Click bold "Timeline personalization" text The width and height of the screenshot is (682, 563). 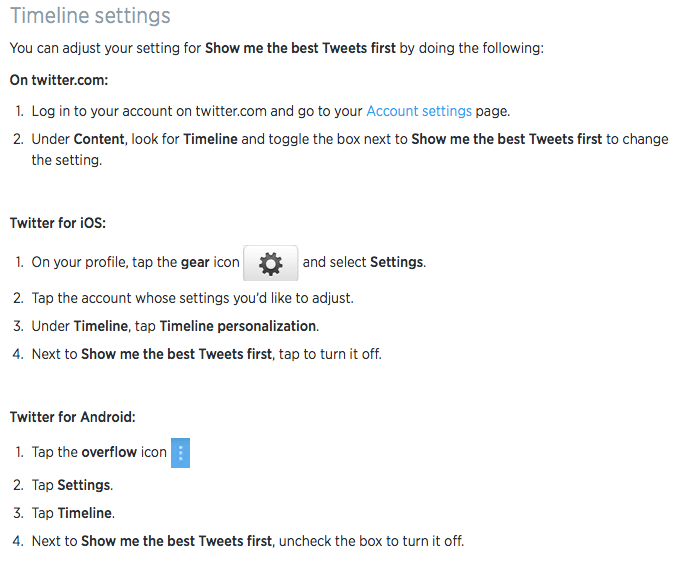(238, 326)
